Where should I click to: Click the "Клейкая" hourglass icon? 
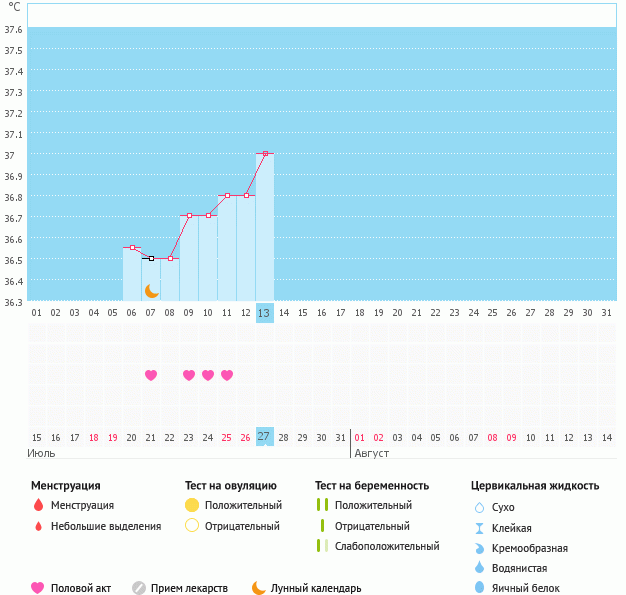[478, 528]
